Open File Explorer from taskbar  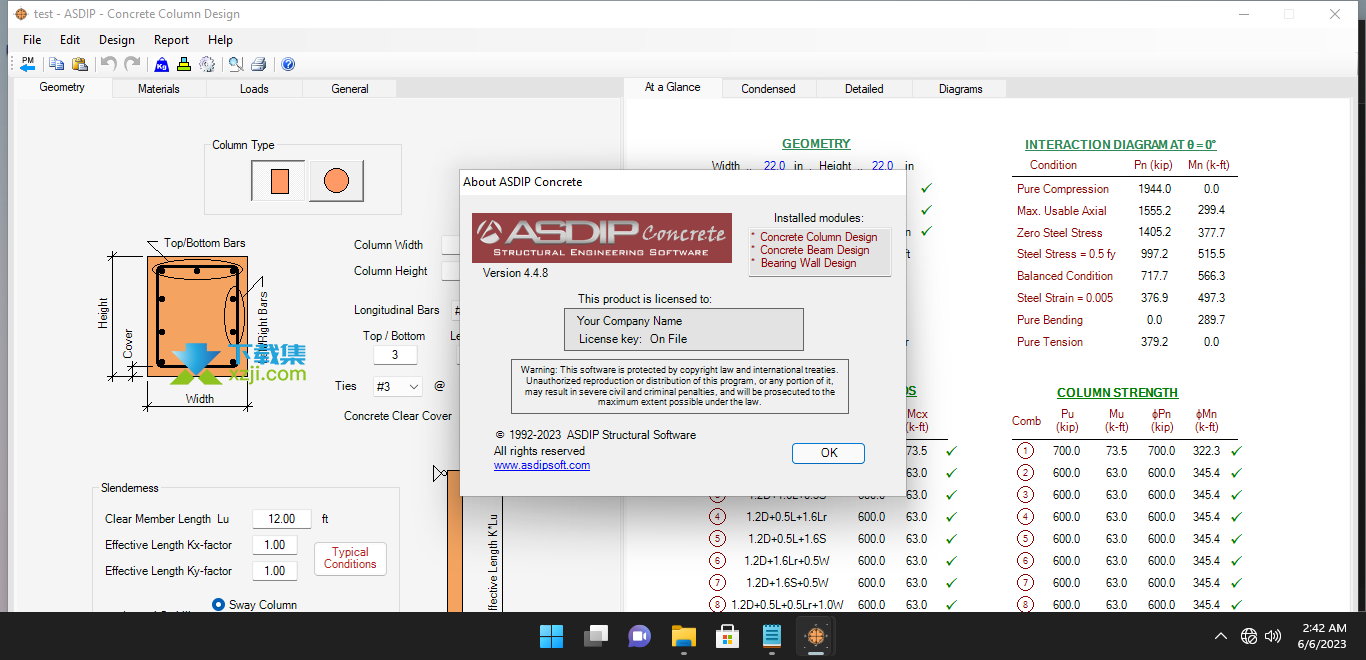pyautogui.click(x=684, y=636)
